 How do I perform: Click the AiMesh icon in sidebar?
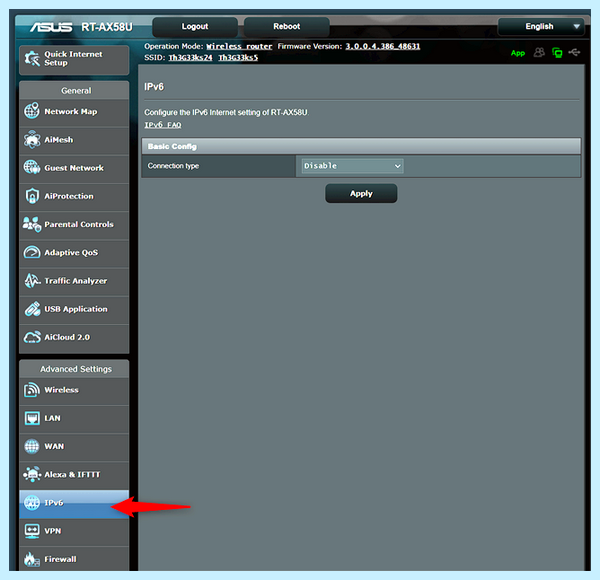32,139
